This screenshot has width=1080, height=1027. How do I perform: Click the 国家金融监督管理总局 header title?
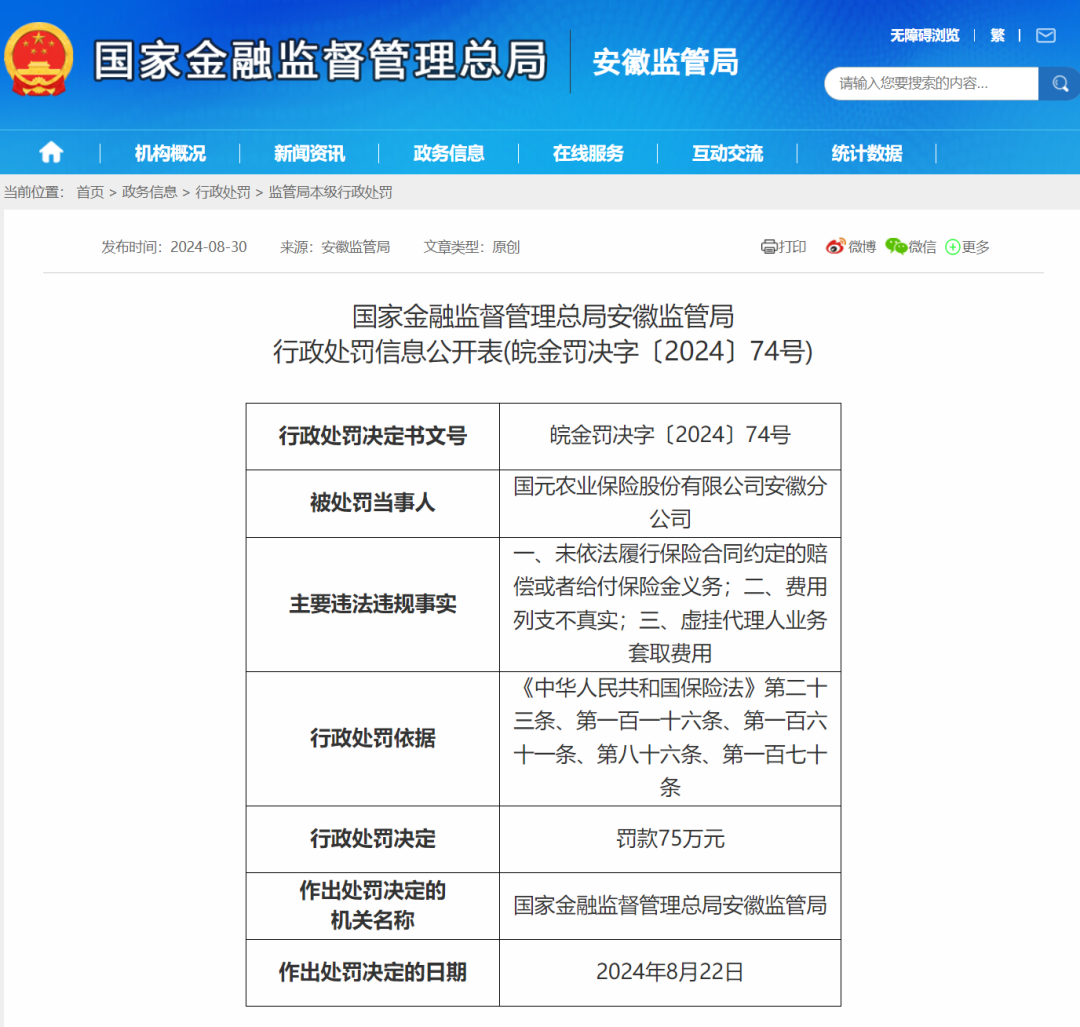pyautogui.click(x=320, y=61)
